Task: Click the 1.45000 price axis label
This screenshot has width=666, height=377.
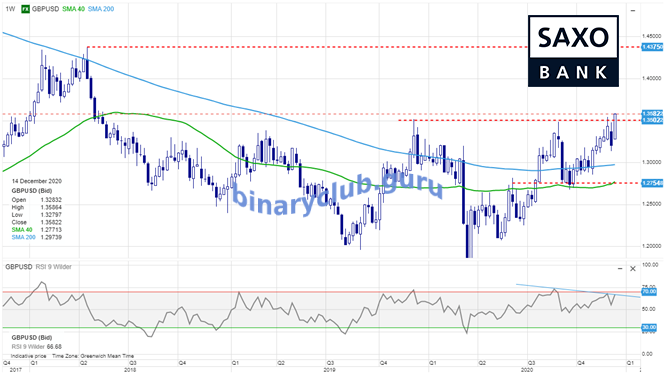Action: click(652, 36)
